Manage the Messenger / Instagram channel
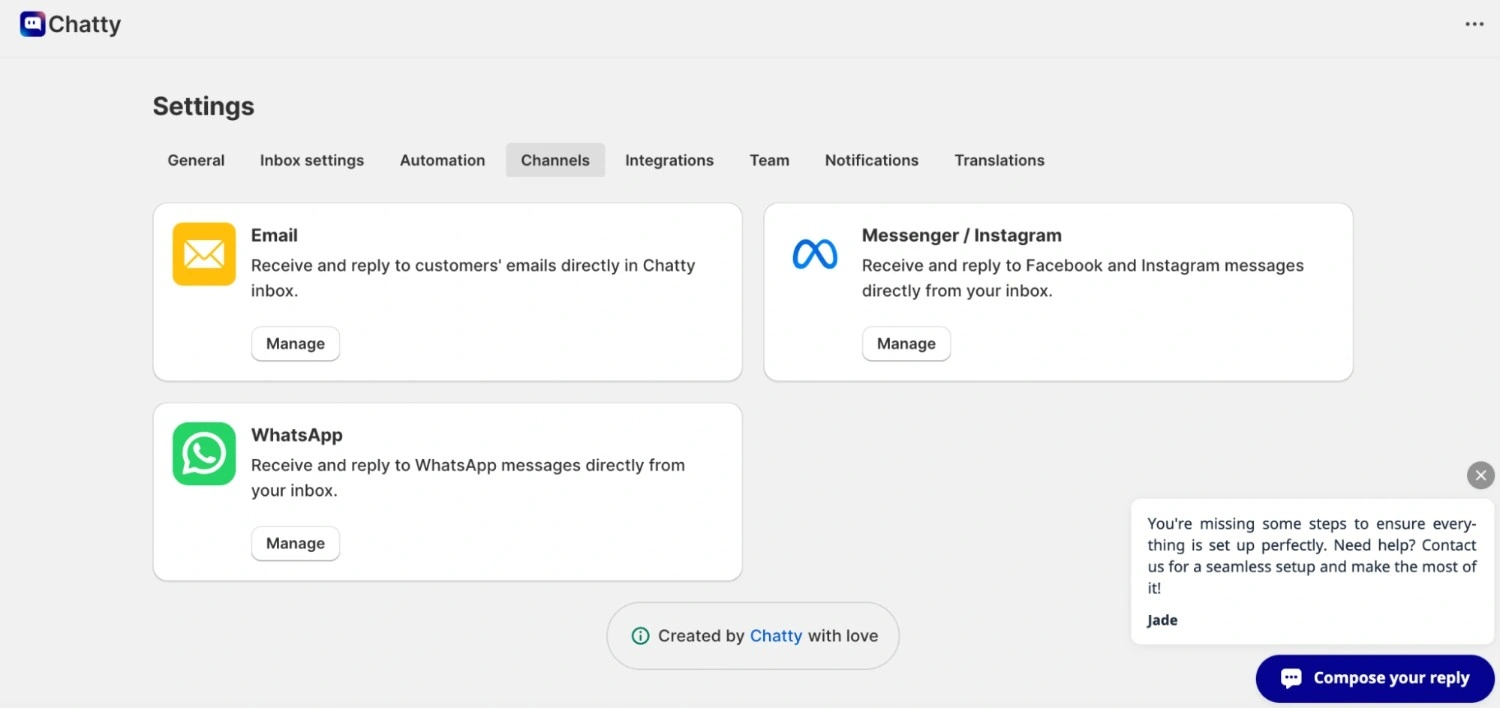The image size is (1500, 708). (x=906, y=343)
